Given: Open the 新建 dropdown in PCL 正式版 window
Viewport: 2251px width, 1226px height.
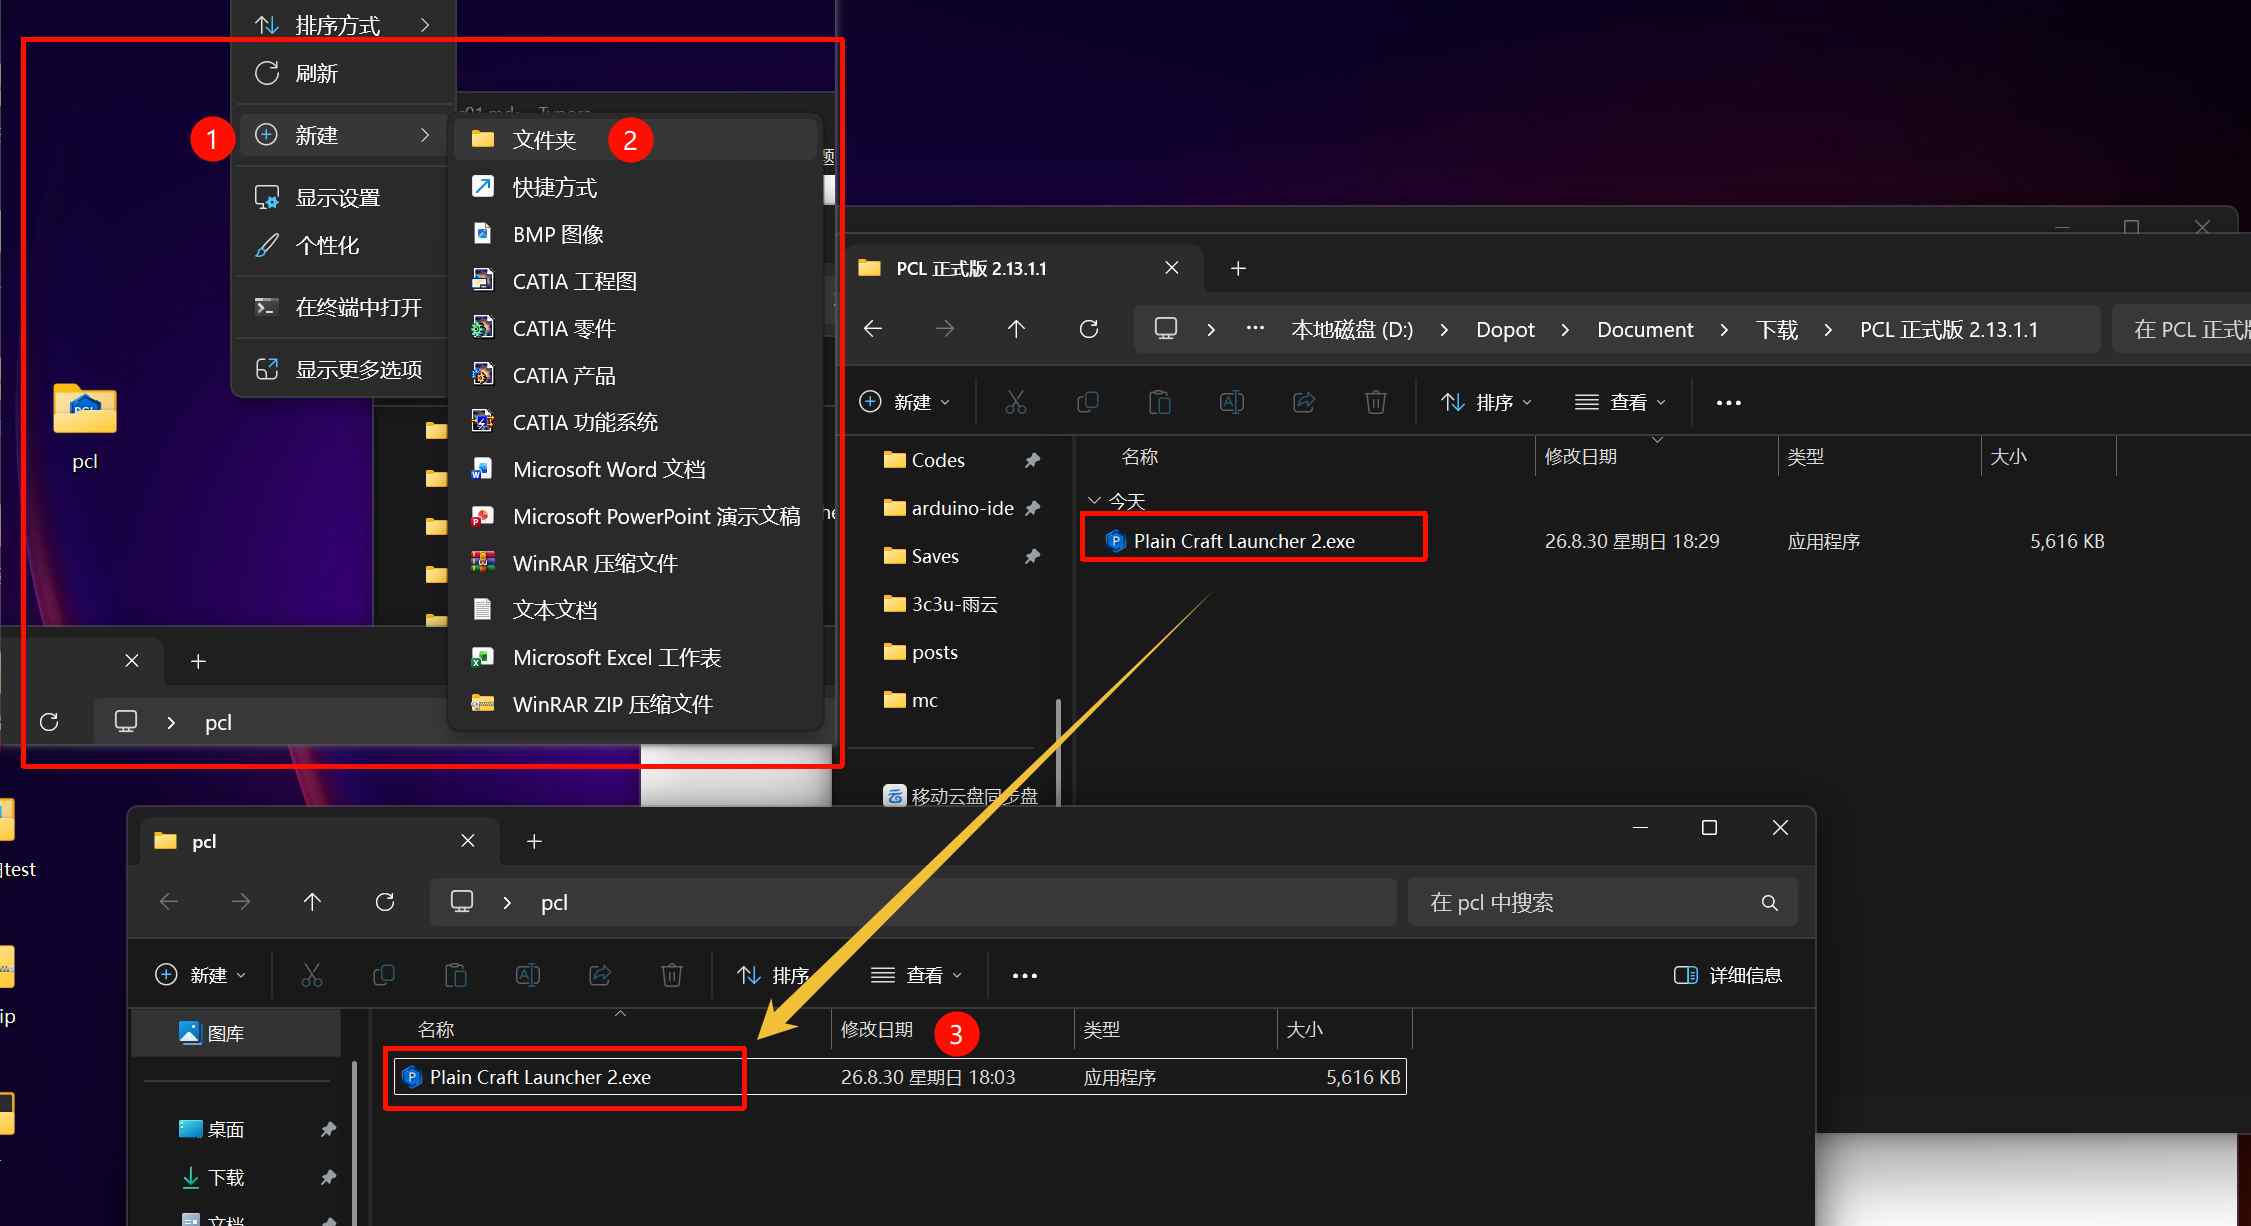Looking at the screenshot, I should coord(905,402).
